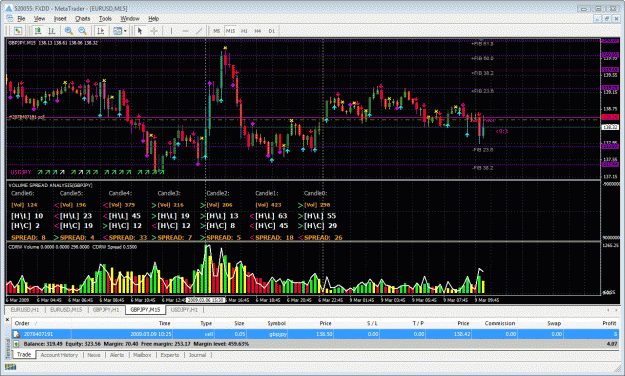
Task: Select the candlestick chart display icon
Action: (51, 31)
